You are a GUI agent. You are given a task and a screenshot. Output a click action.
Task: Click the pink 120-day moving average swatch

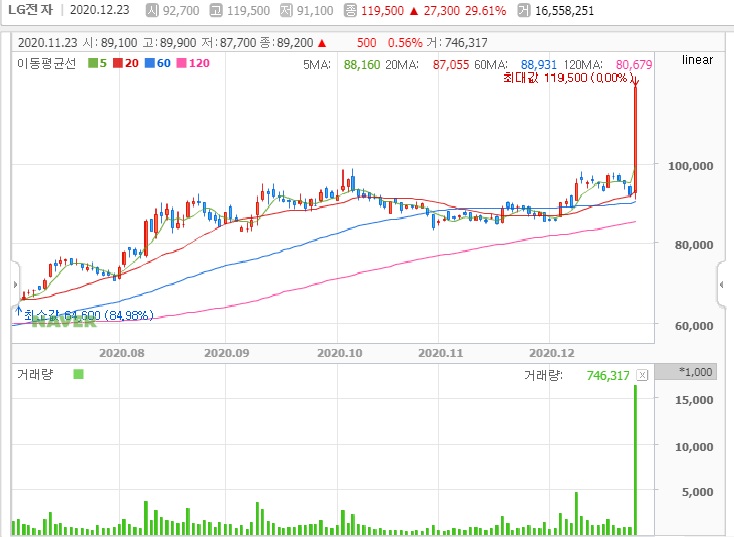click(x=181, y=63)
